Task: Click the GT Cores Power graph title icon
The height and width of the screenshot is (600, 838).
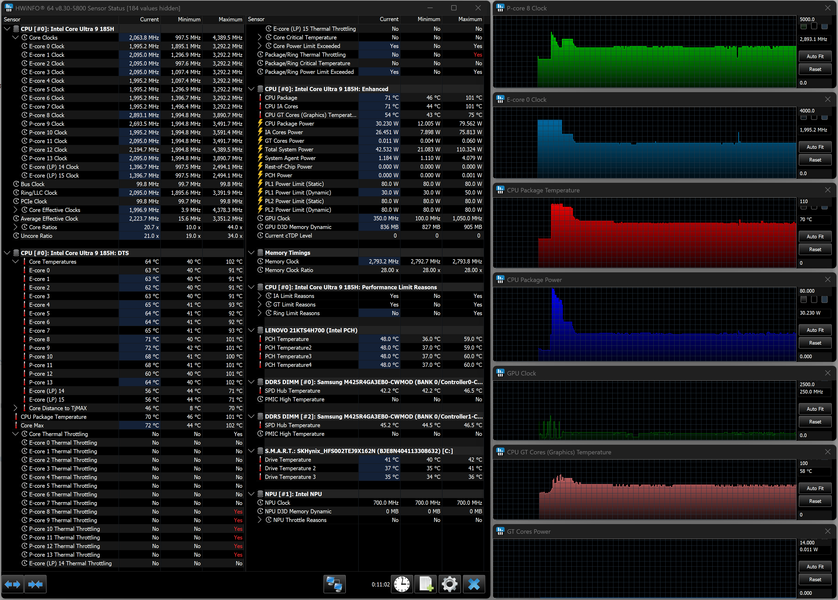Action: (500, 531)
